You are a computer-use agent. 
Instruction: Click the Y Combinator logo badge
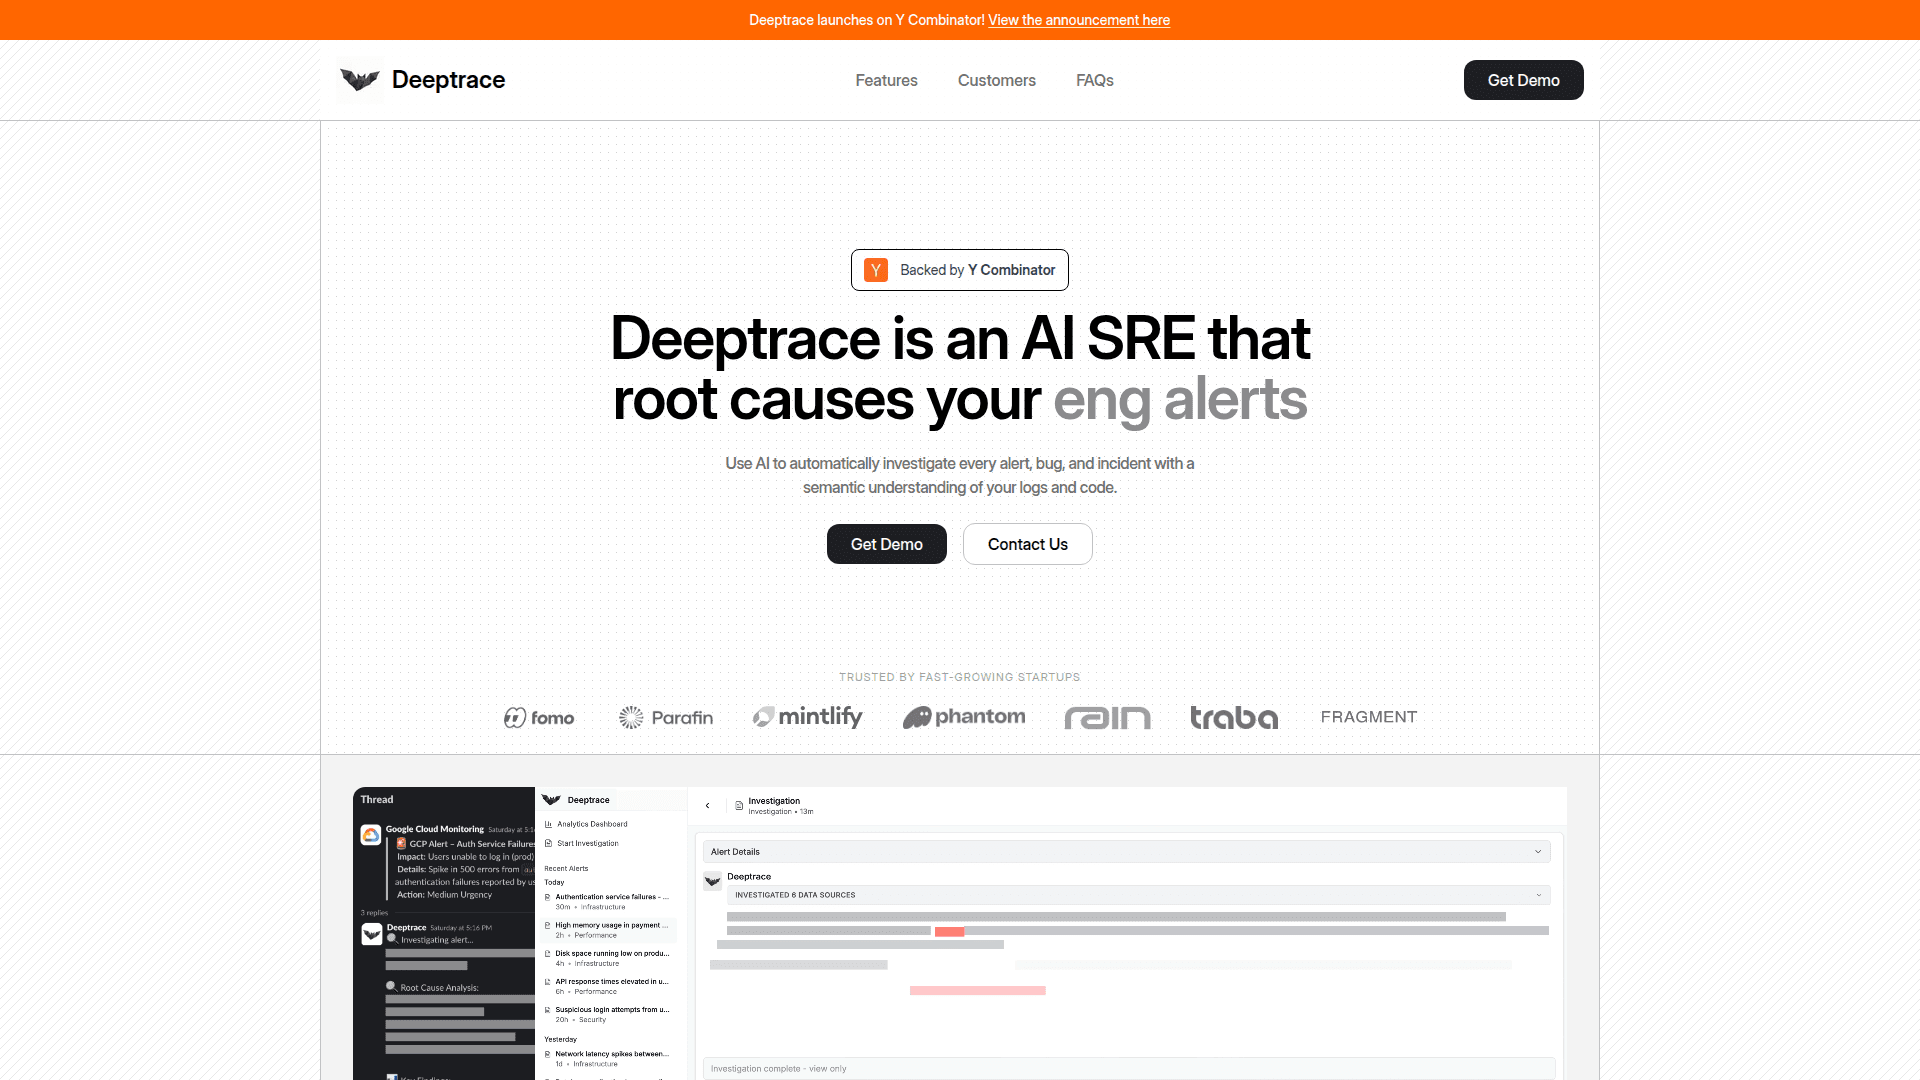(x=876, y=270)
